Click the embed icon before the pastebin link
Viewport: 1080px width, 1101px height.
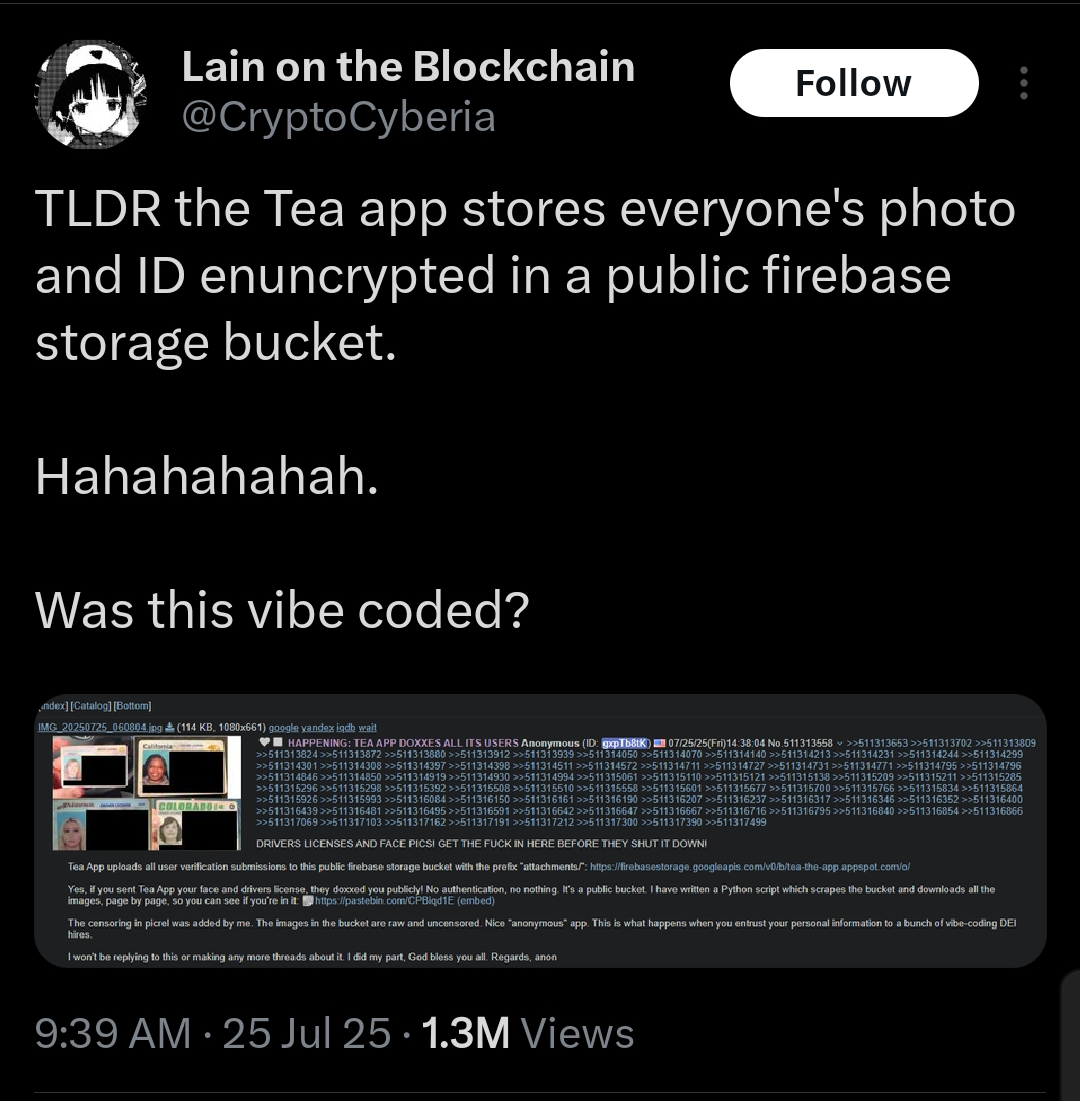[x=307, y=901]
